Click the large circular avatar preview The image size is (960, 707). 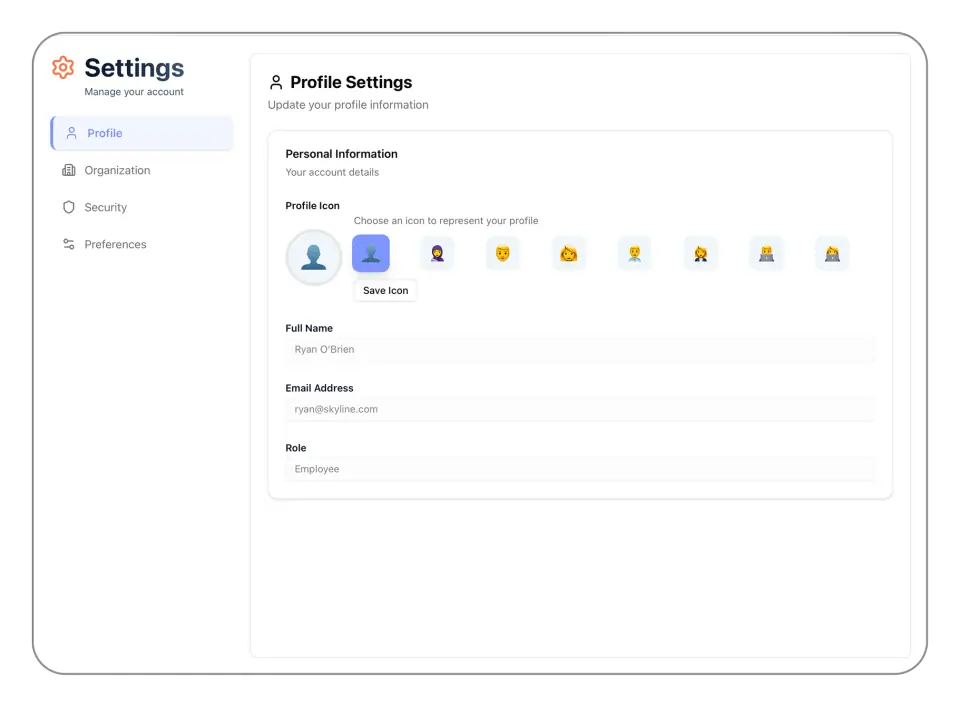point(313,257)
